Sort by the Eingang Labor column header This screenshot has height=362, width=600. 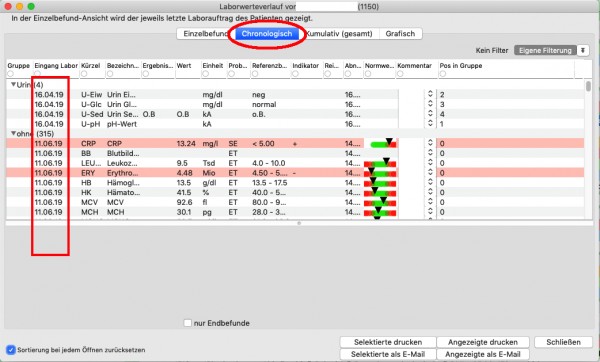pos(56,65)
